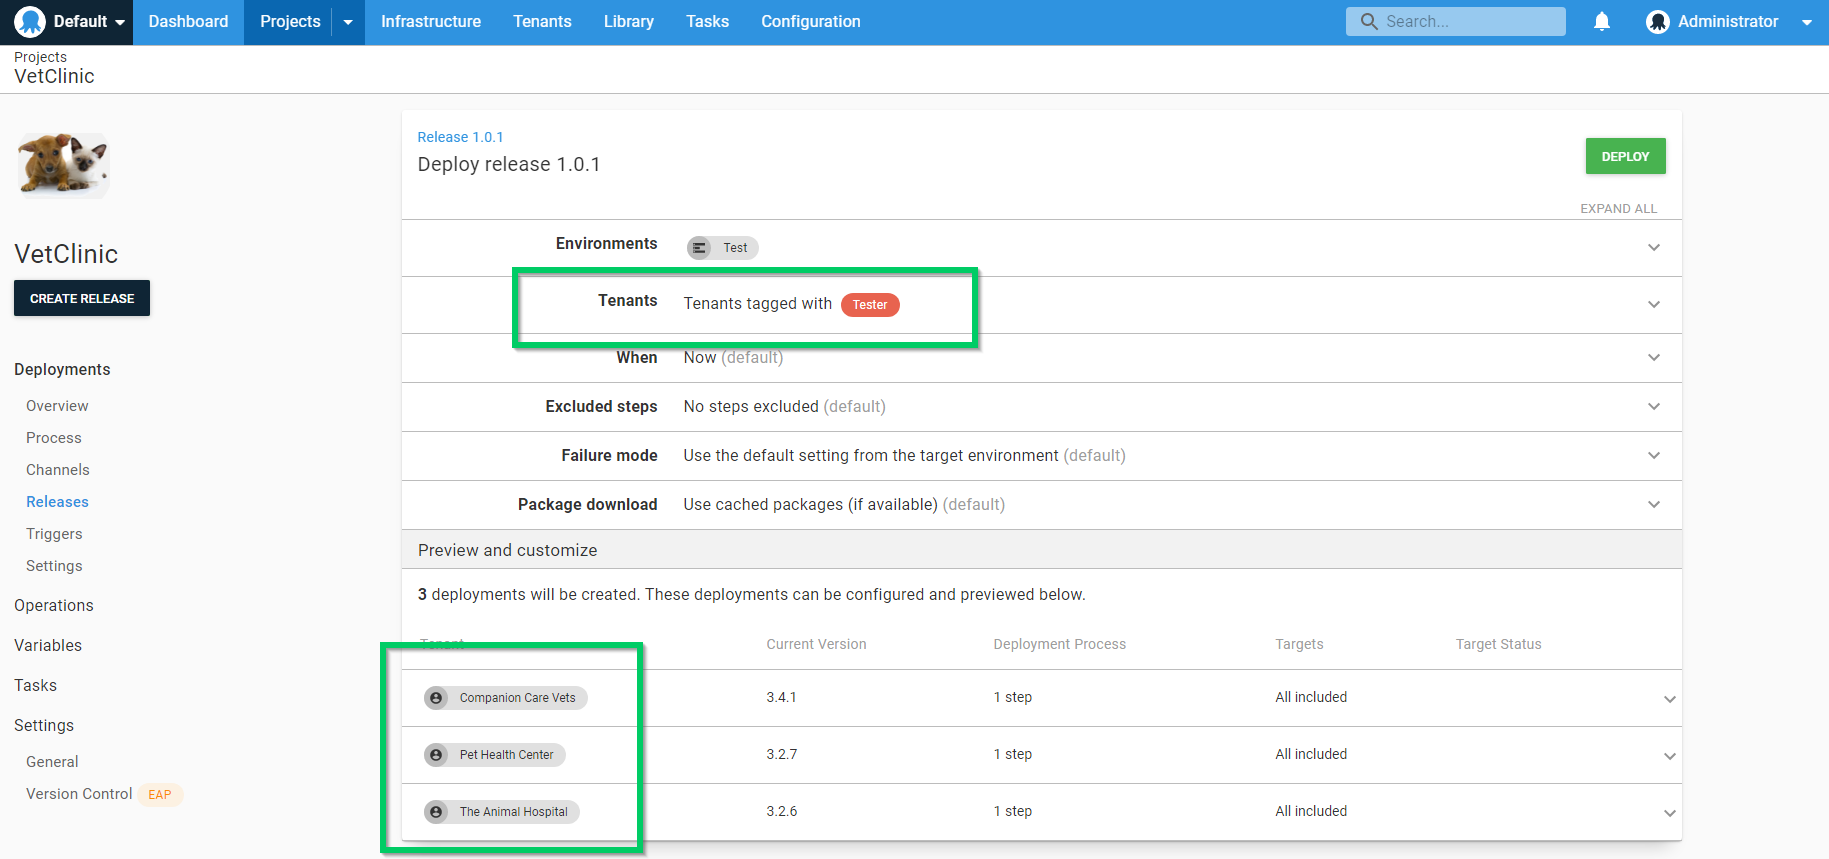Click the Administrator user avatar icon

click(1657, 22)
